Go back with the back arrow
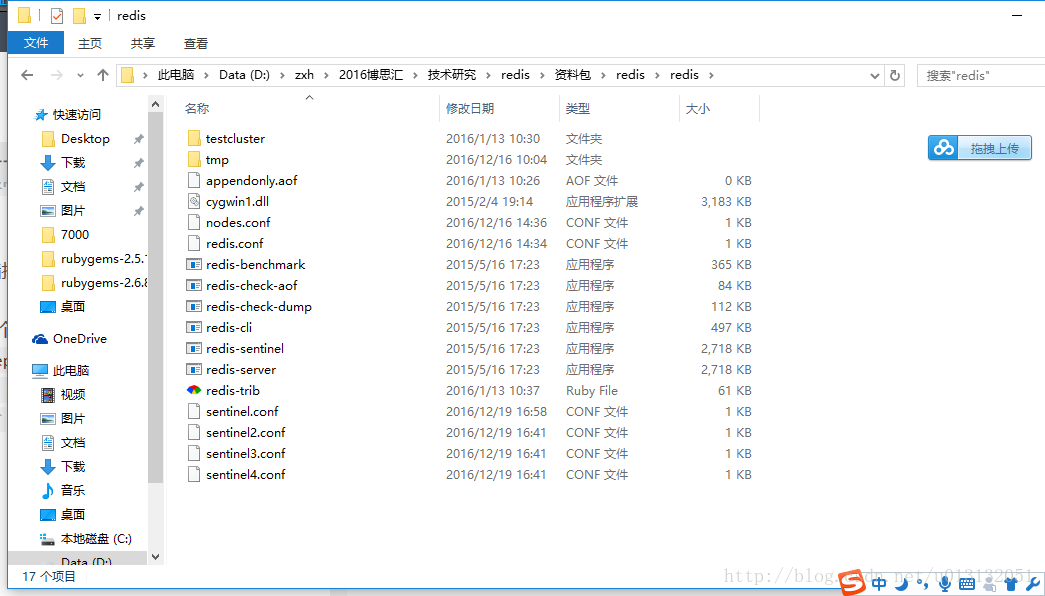Screen dimensions: 1045x596 27,75
